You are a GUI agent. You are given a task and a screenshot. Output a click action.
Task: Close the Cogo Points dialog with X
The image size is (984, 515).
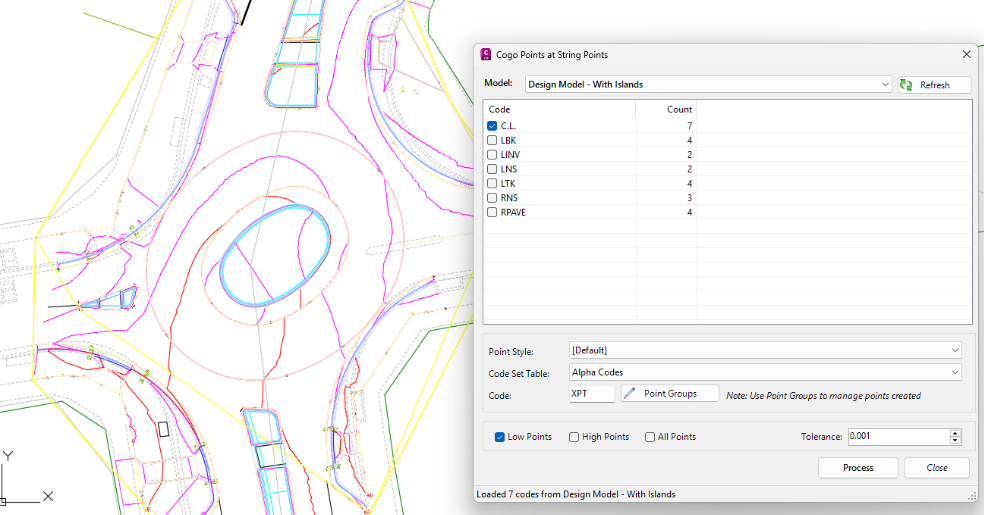click(966, 55)
